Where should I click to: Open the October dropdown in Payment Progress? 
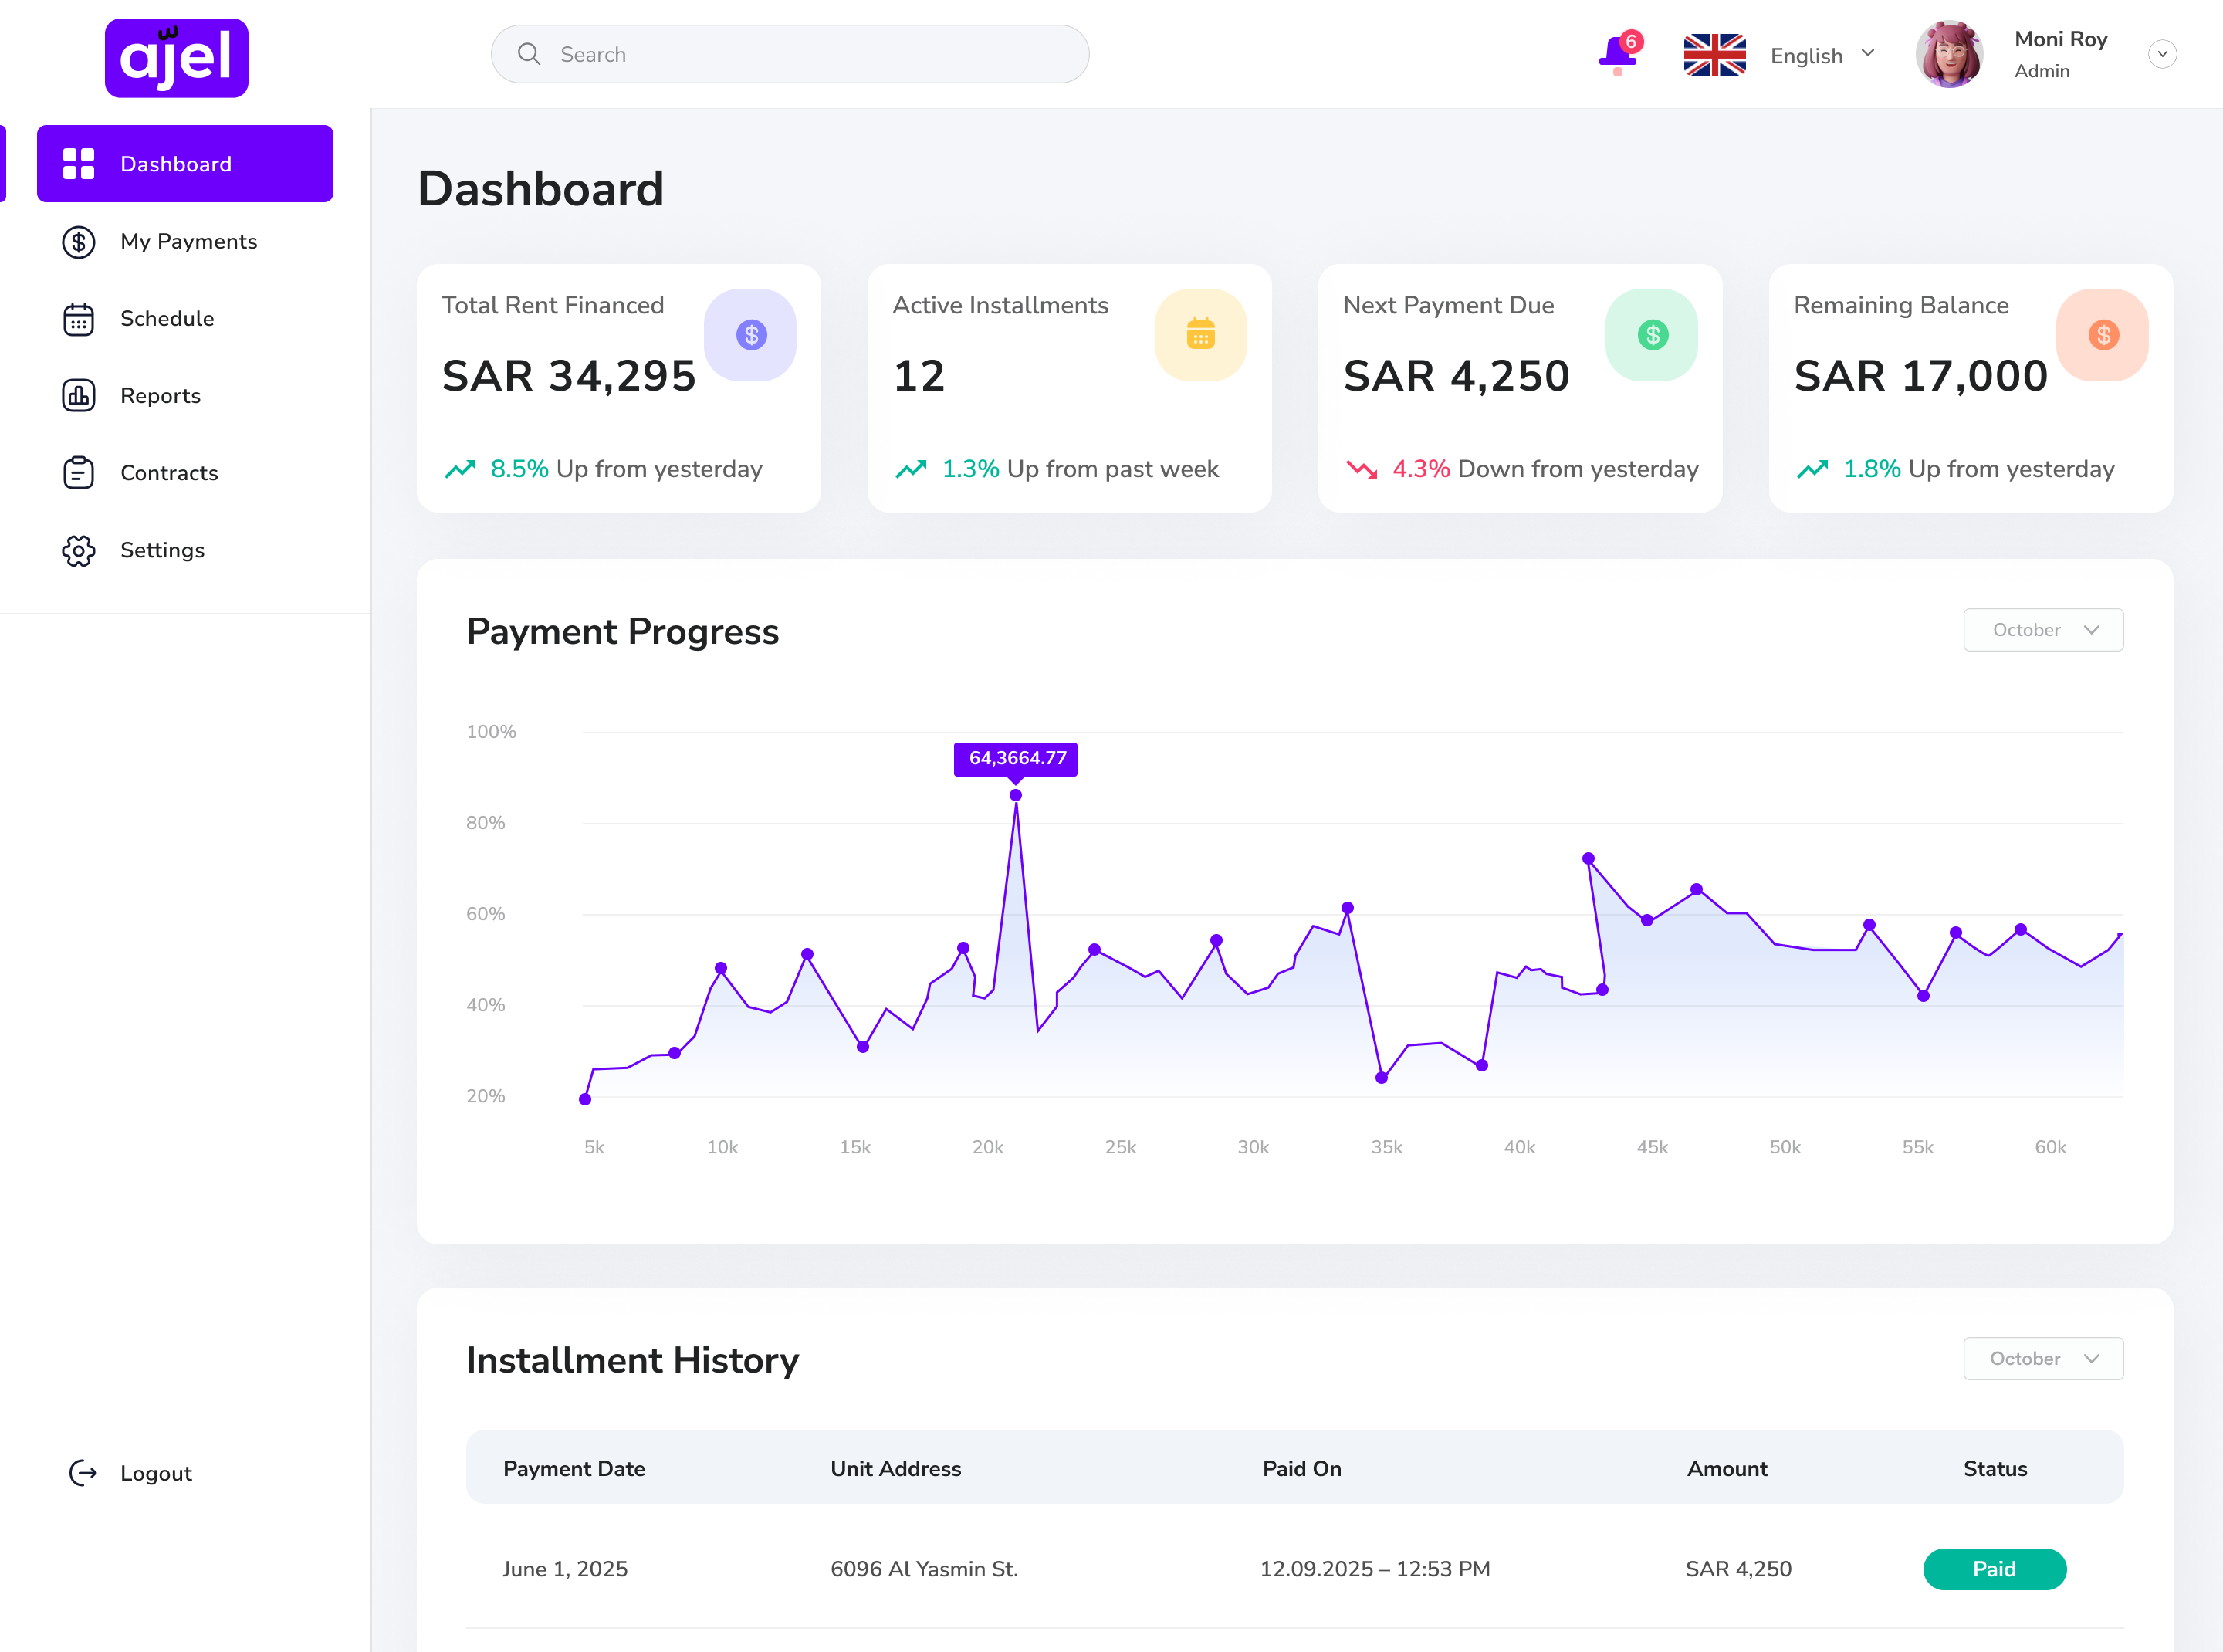[x=2042, y=630]
